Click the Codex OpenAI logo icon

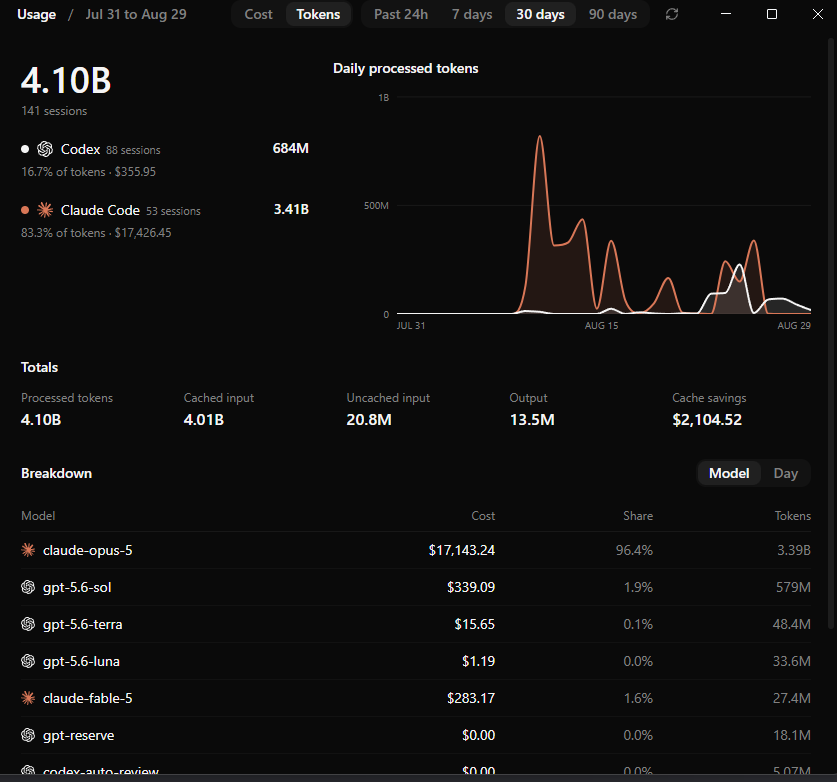pos(45,149)
